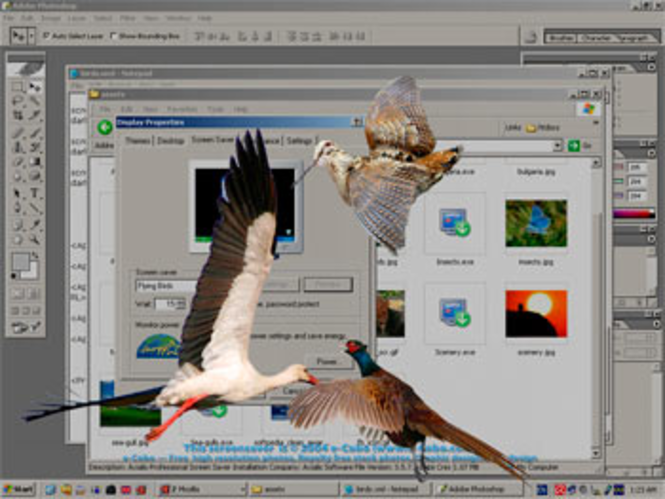Click Explorer scrollbar down arrow
Image resolution: width=665 pixels, height=499 pixels.
[x=595, y=454]
